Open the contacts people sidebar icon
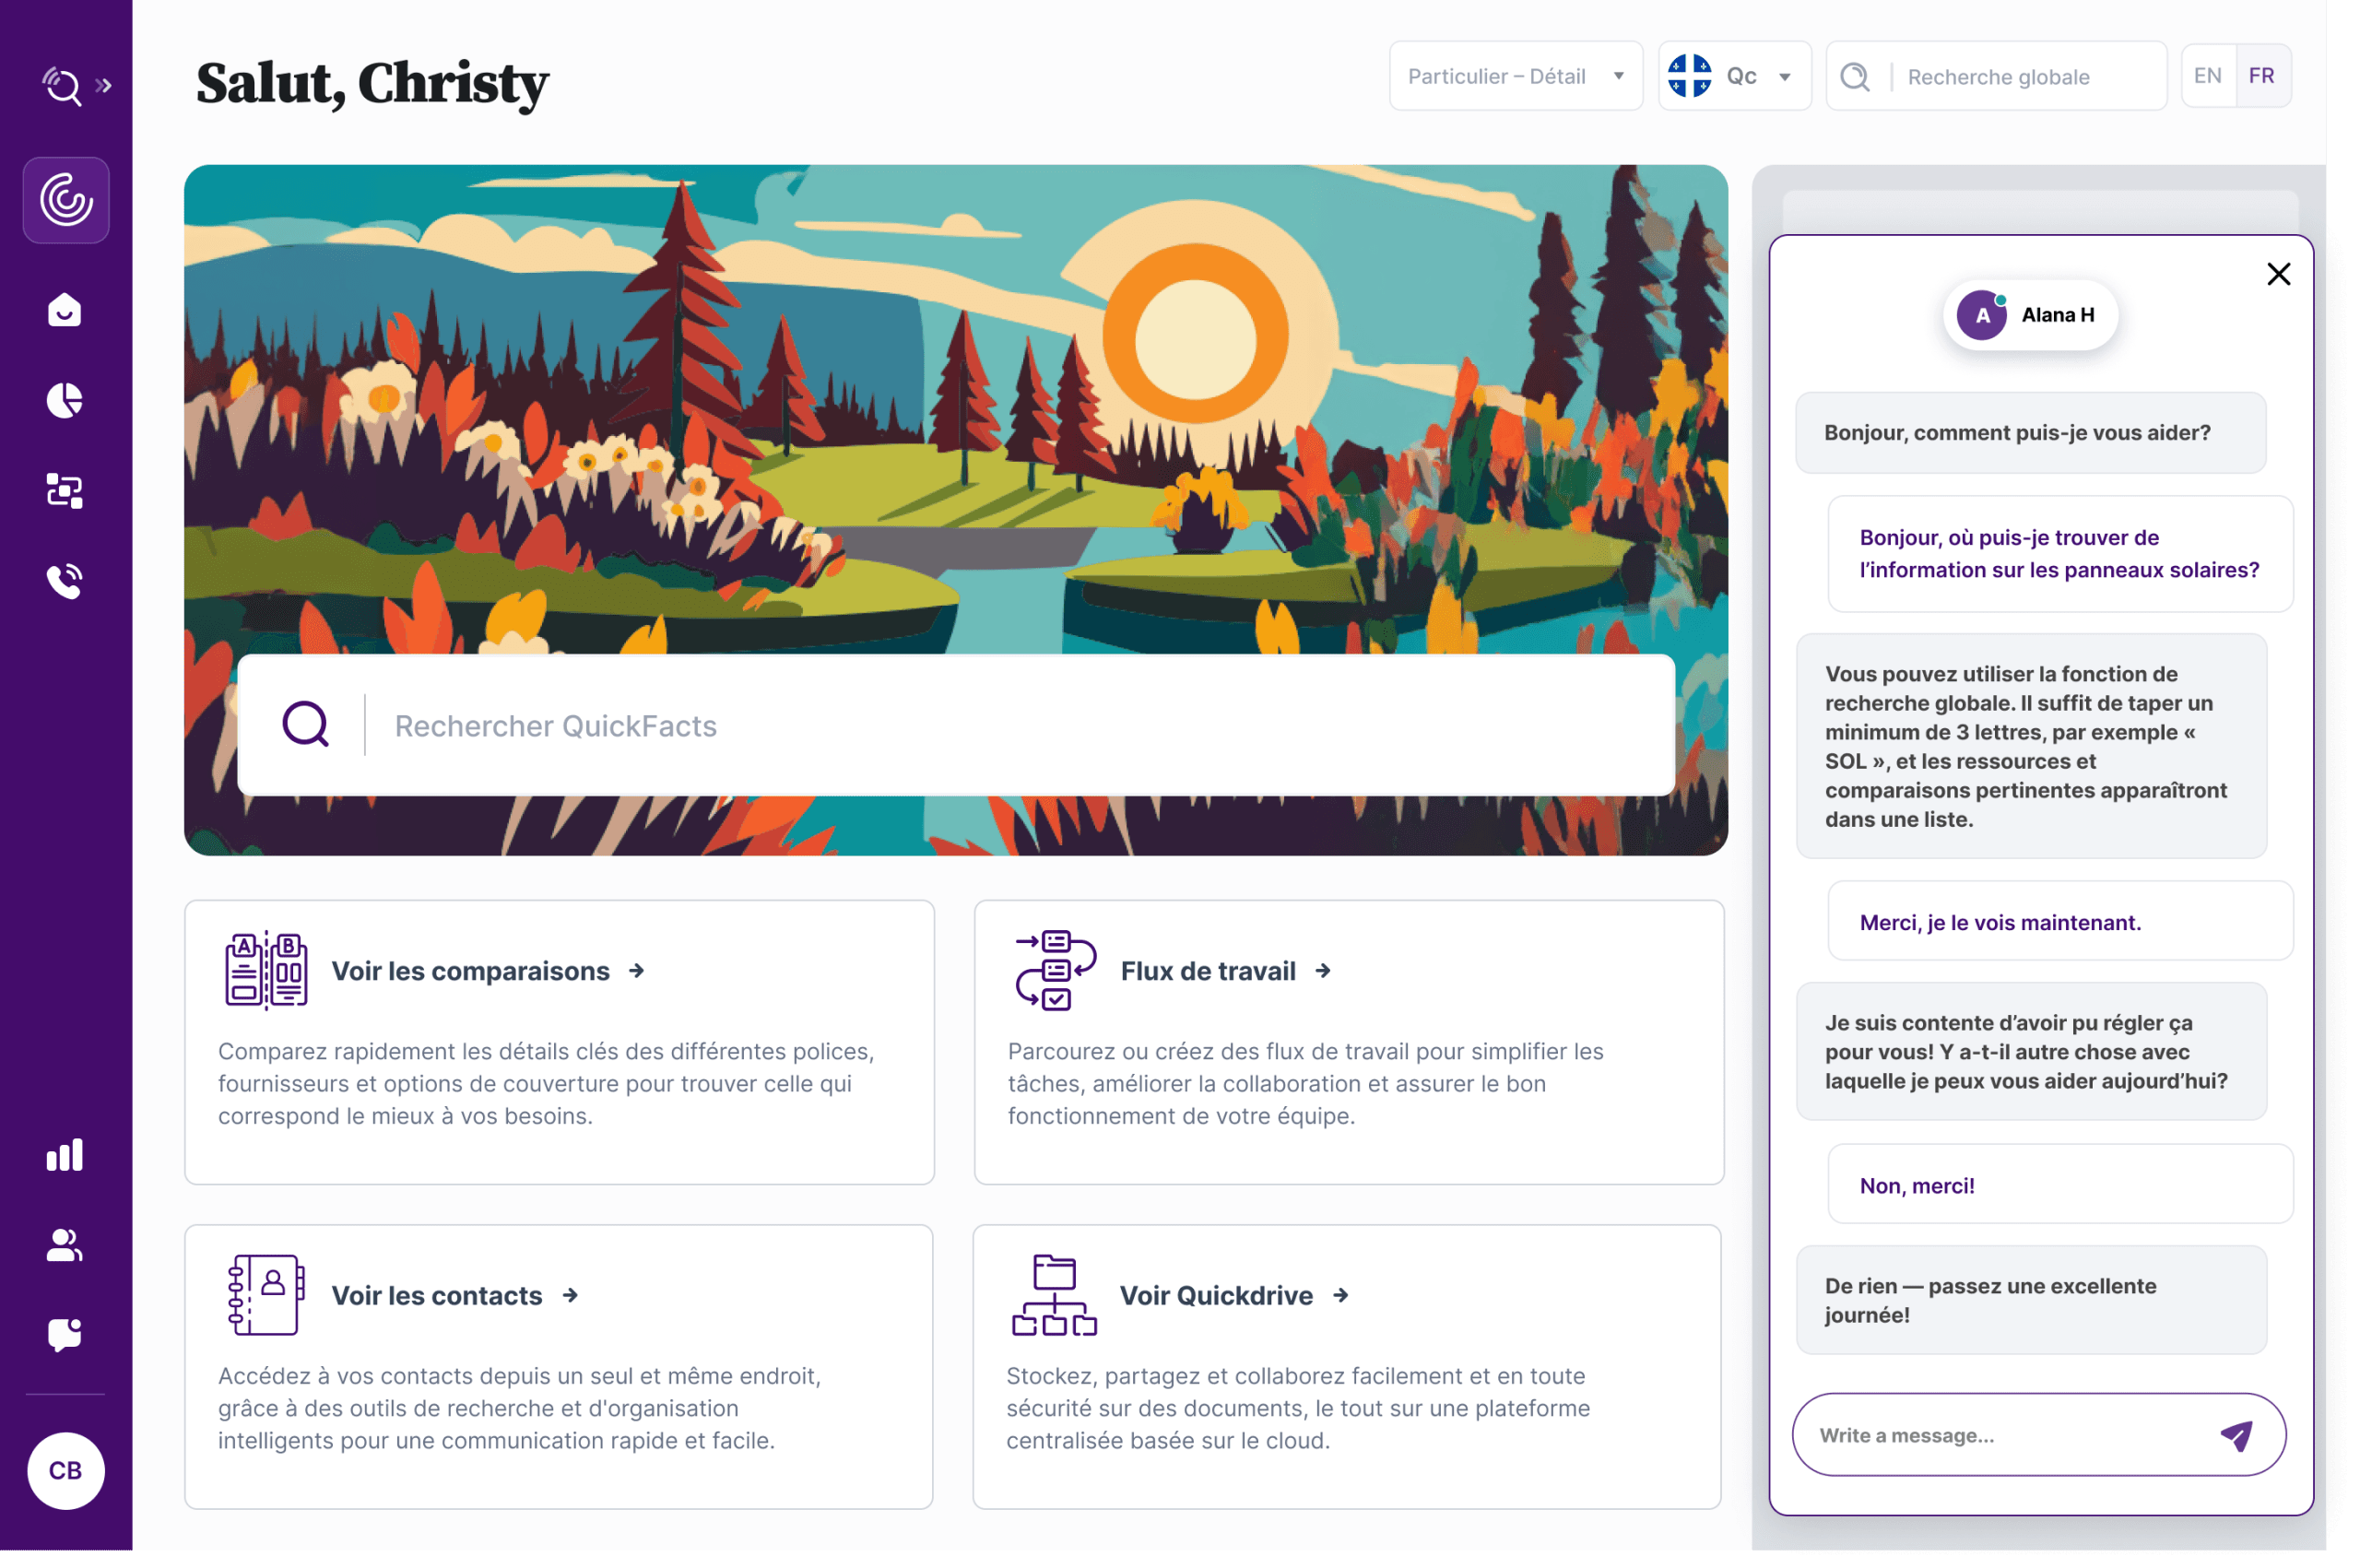 pyautogui.click(x=65, y=1245)
